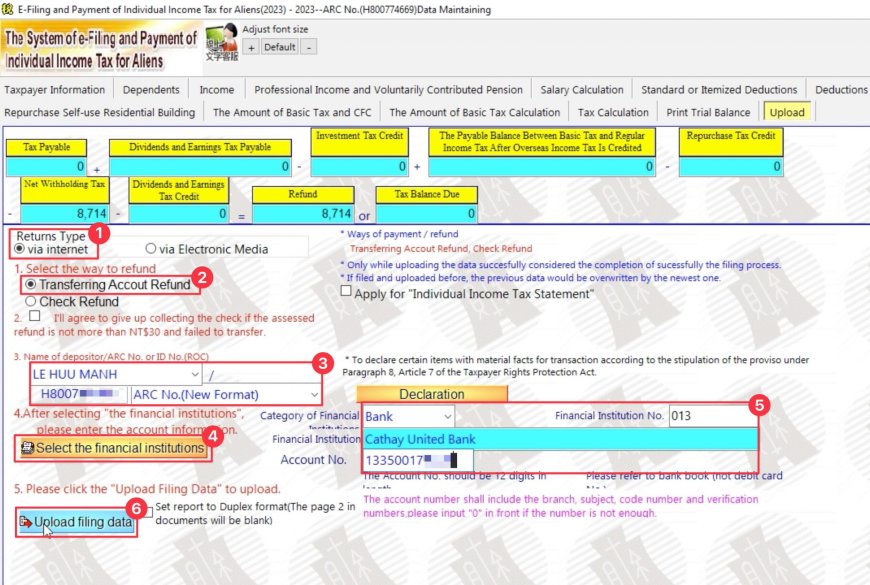
Task: Go to the Tax Calculation tab
Action: (613, 113)
